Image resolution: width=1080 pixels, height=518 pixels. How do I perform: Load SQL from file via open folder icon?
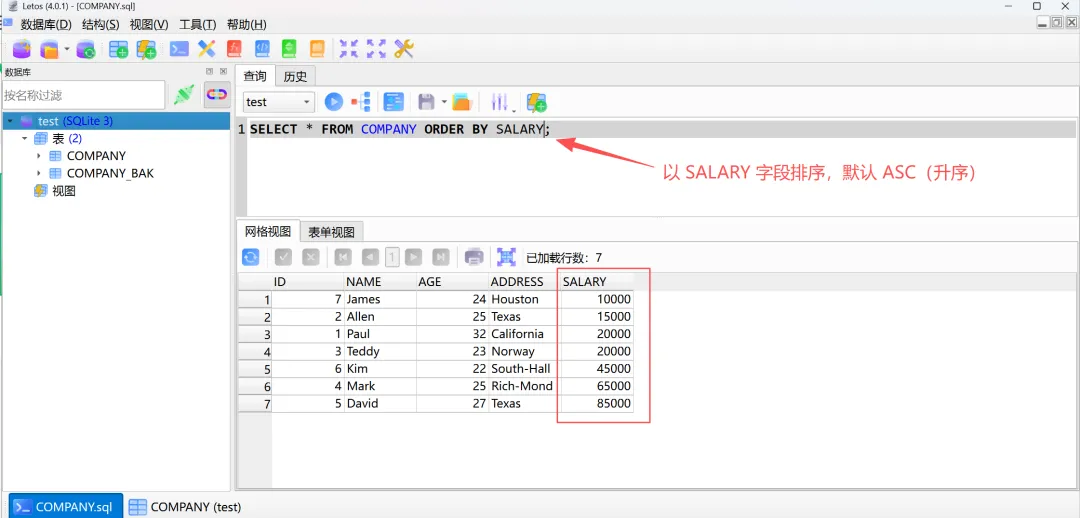click(x=461, y=102)
